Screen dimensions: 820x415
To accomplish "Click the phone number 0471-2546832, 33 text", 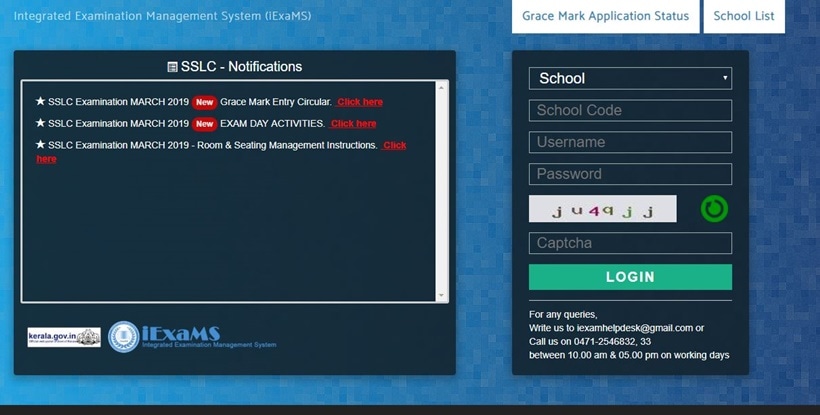I will point(612,342).
